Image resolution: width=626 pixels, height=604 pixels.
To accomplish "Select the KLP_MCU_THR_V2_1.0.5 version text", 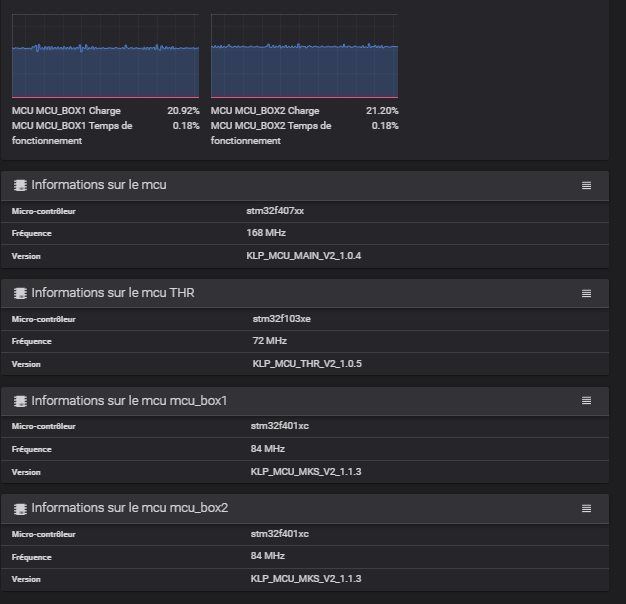I will [x=307, y=364].
